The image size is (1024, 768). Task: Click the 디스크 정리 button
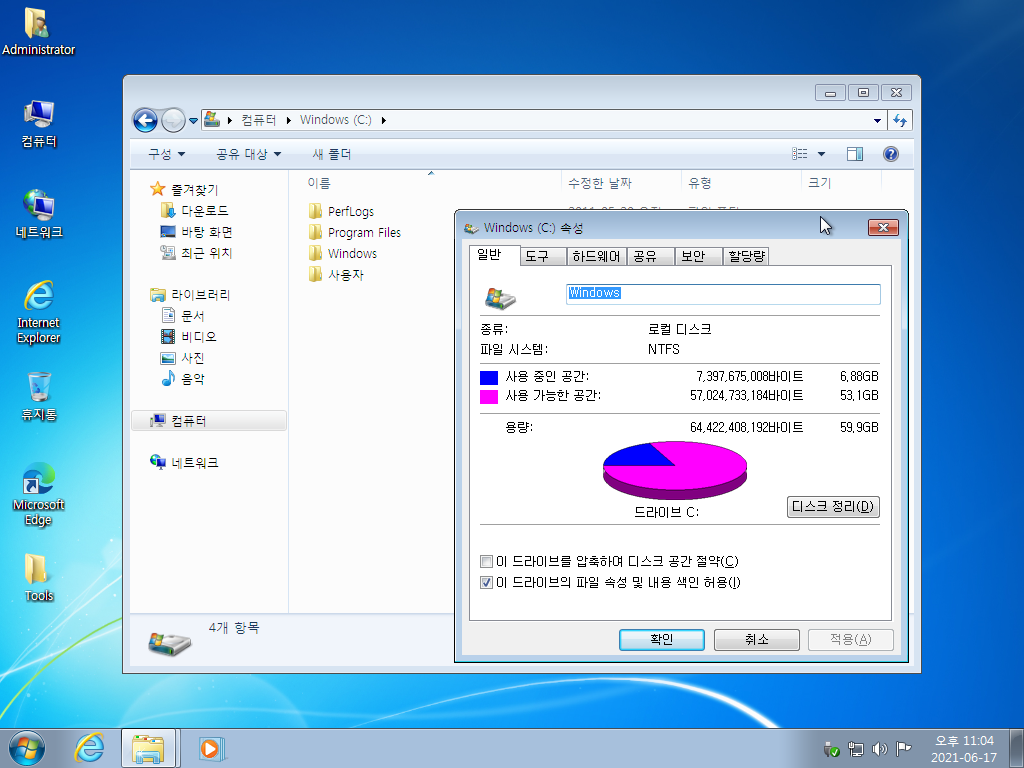tap(833, 507)
